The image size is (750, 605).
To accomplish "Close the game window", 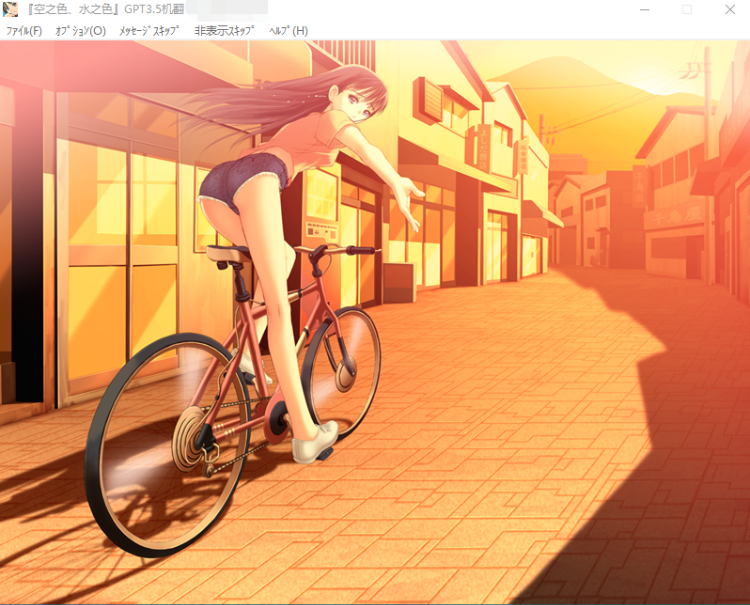I will [x=729, y=10].
